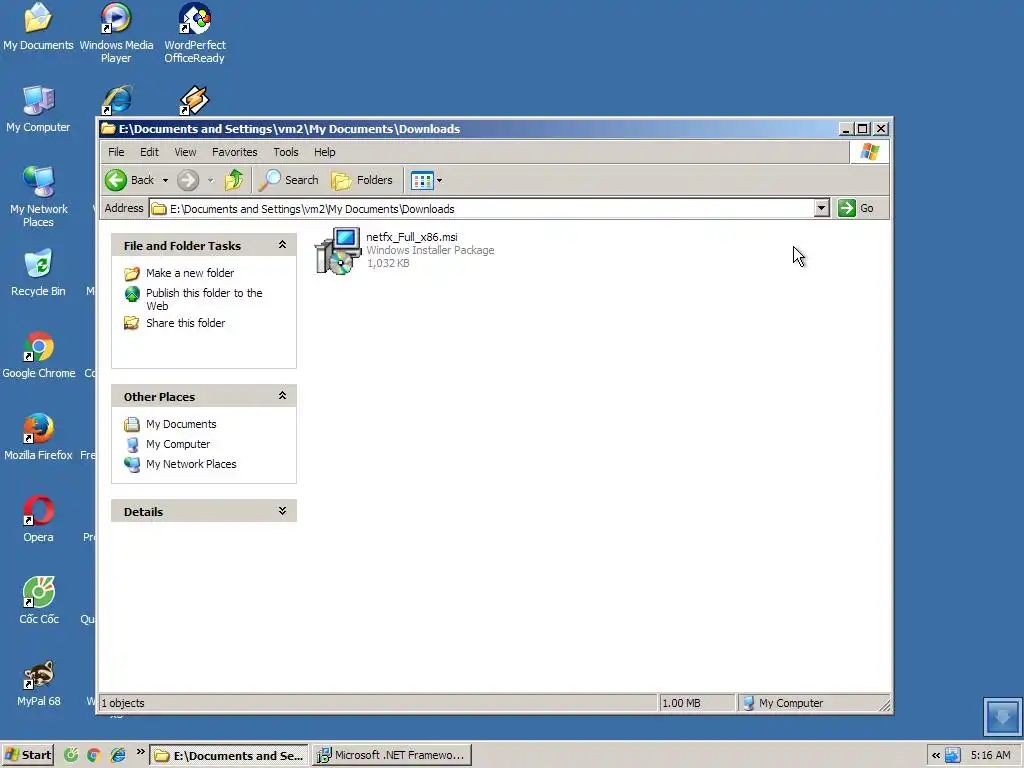Select My Documents desktop icon
The image size is (1024, 768).
tap(38, 27)
